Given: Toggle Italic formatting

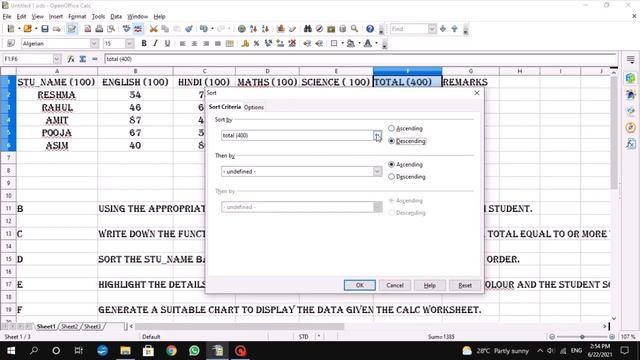Looking at the screenshot, I should tap(155, 43).
